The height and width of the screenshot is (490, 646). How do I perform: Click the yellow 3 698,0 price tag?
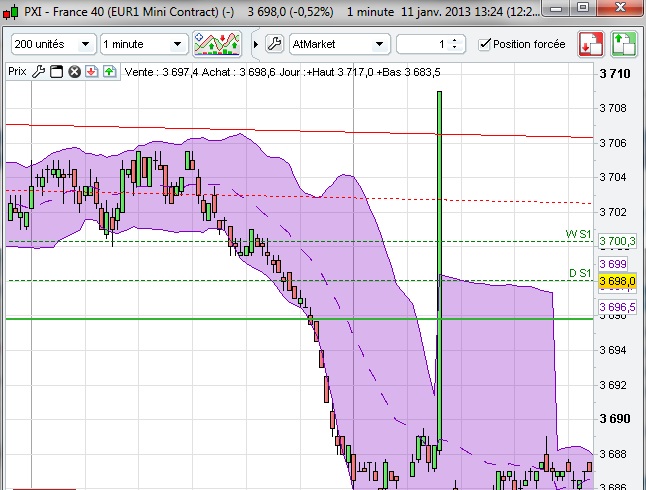coord(617,281)
